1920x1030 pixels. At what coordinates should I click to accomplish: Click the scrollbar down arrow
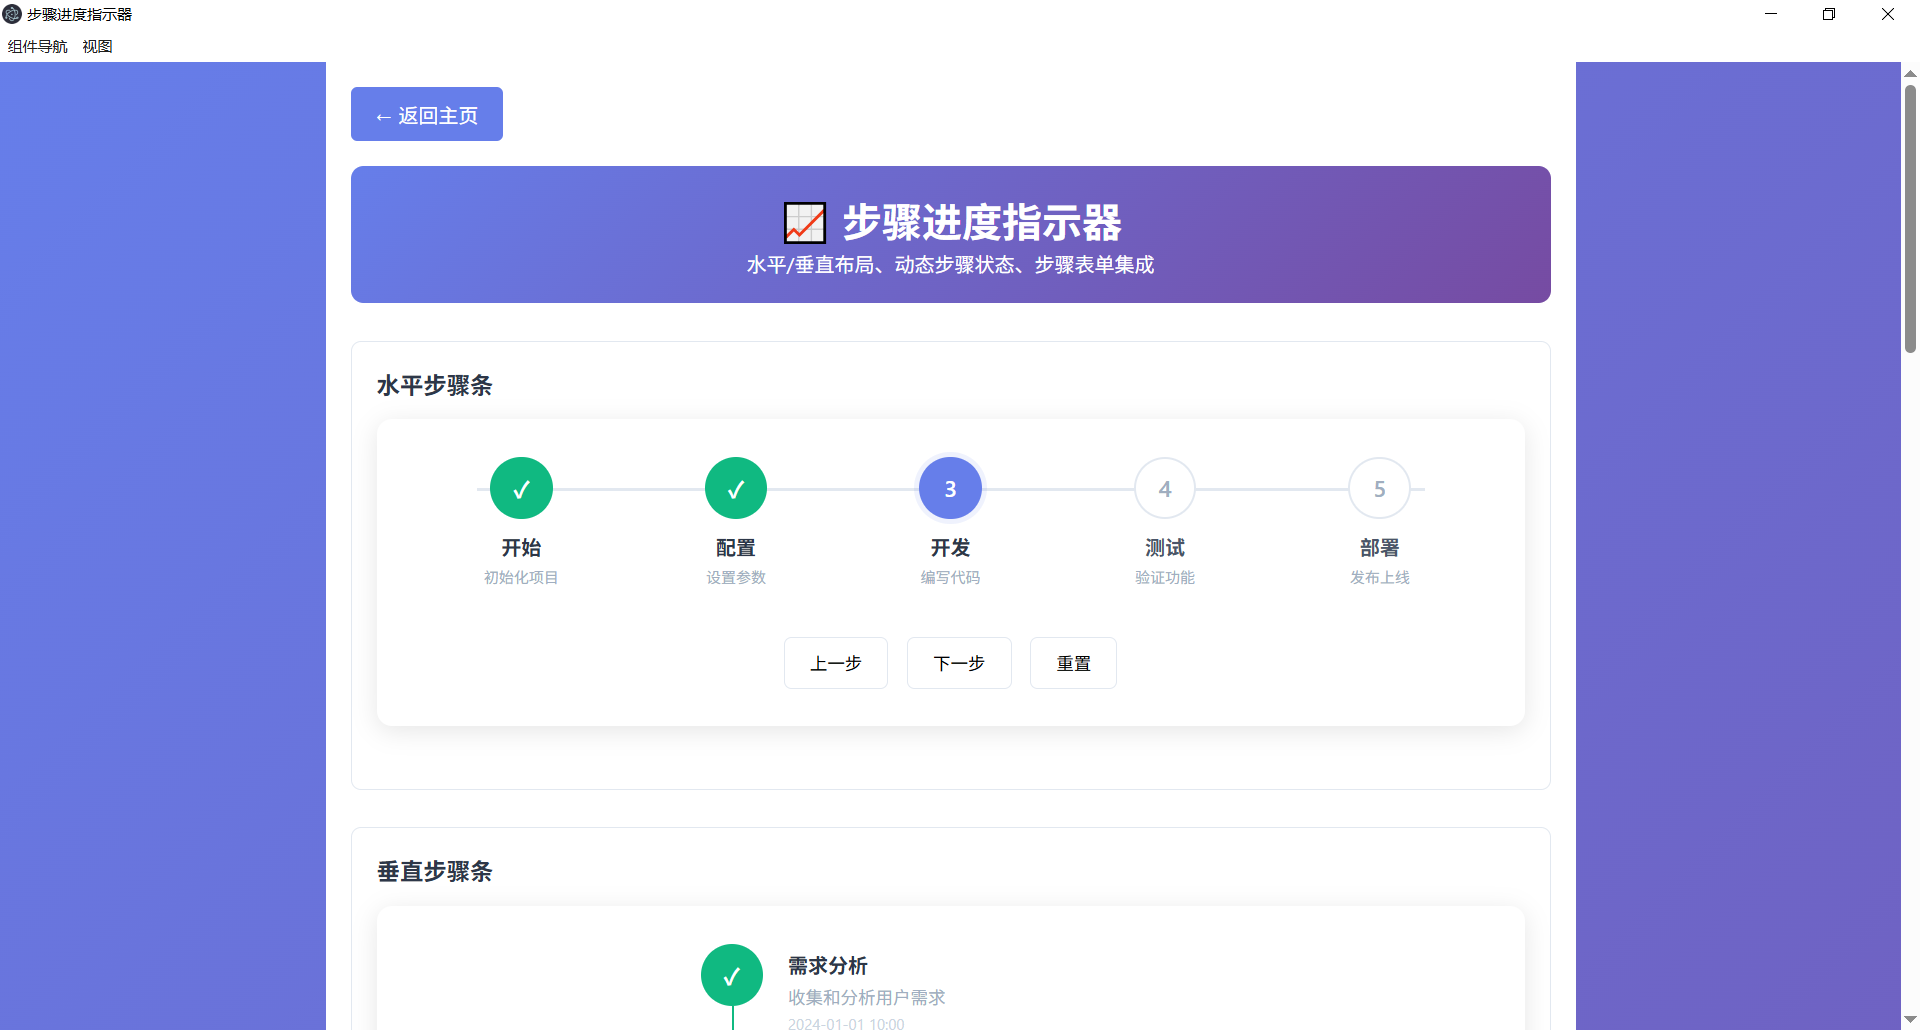click(1910, 1019)
